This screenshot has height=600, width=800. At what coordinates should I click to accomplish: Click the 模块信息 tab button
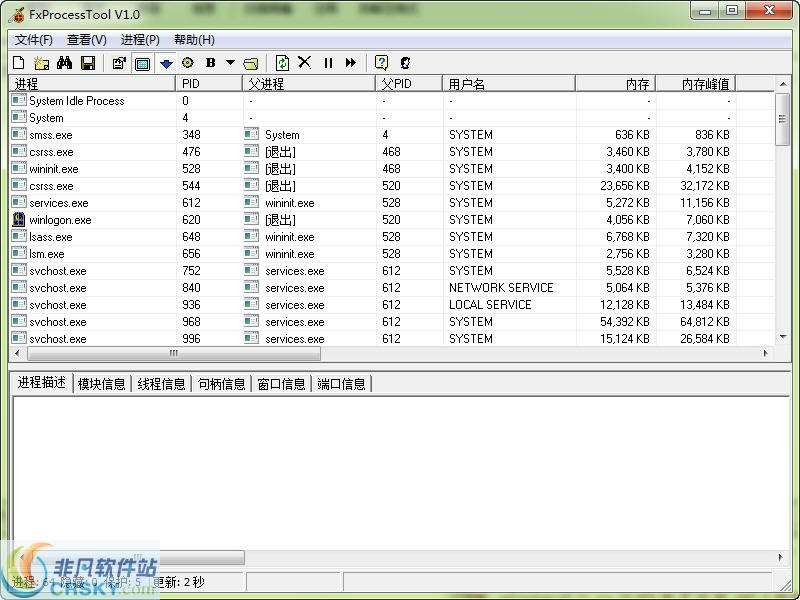[101, 383]
